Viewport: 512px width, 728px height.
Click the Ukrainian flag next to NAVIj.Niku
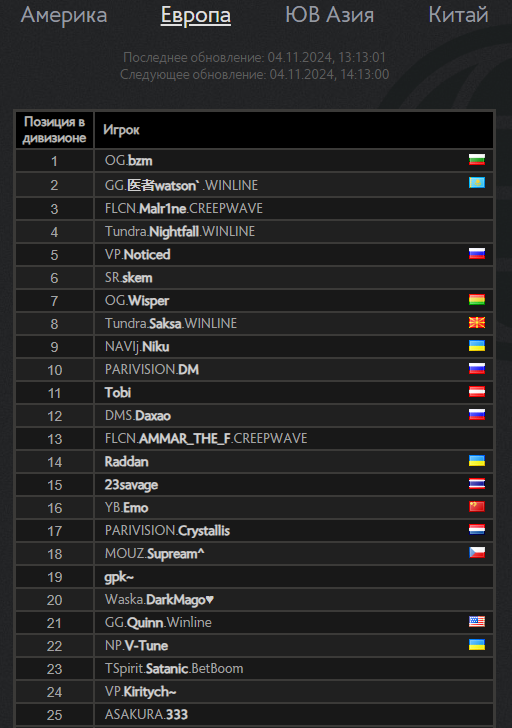477,345
